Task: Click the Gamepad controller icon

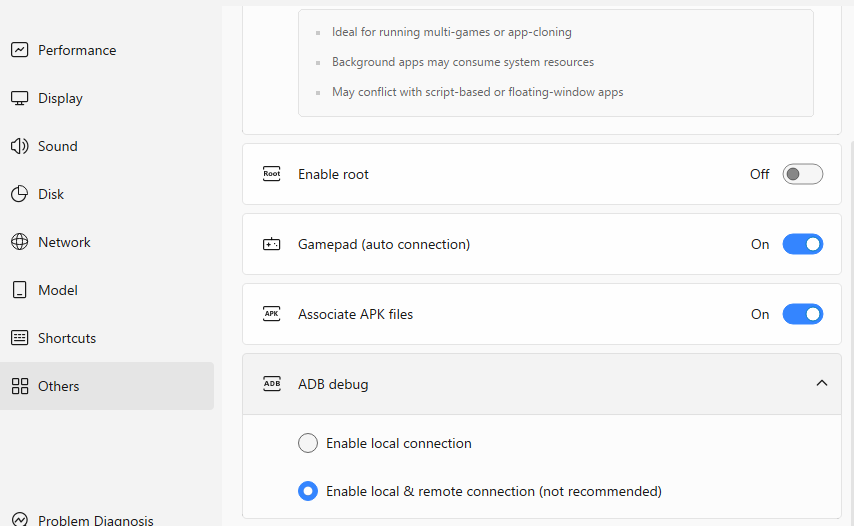Action: (x=271, y=244)
